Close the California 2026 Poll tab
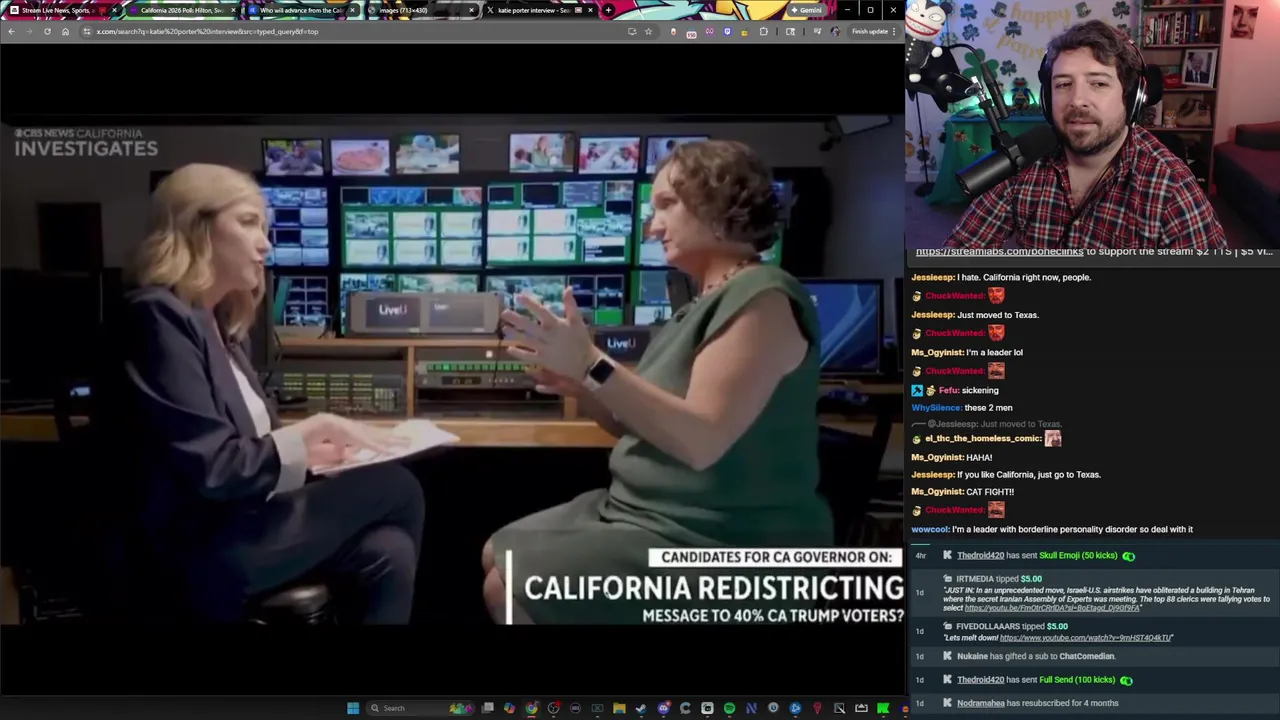1280x720 pixels. (x=233, y=10)
